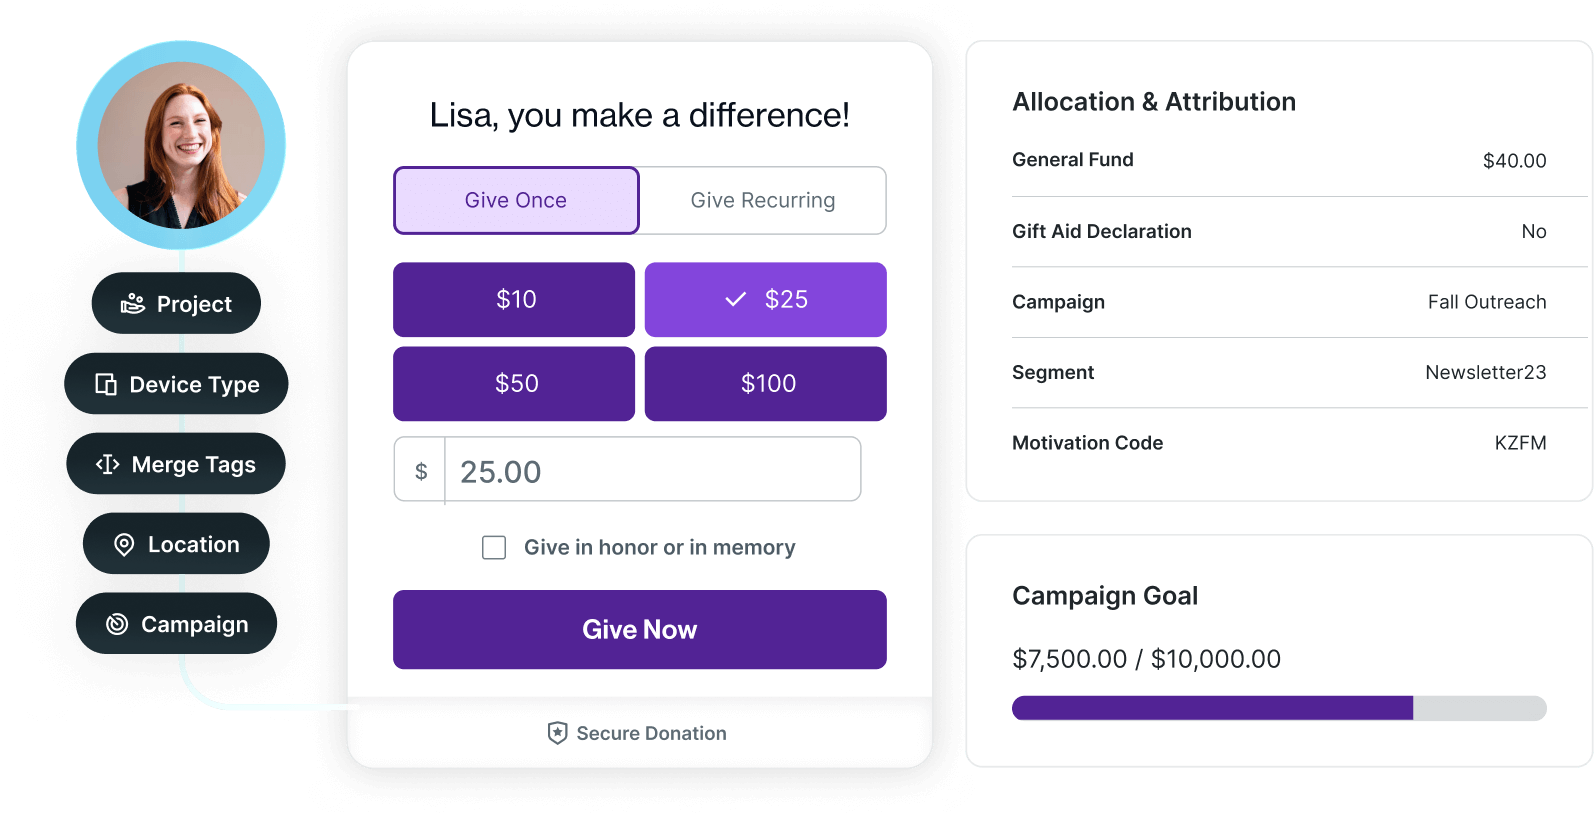The width and height of the screenshot is (1594, 813).
Task: Click the custom amount input field
Action: click(x=652, y=471)
